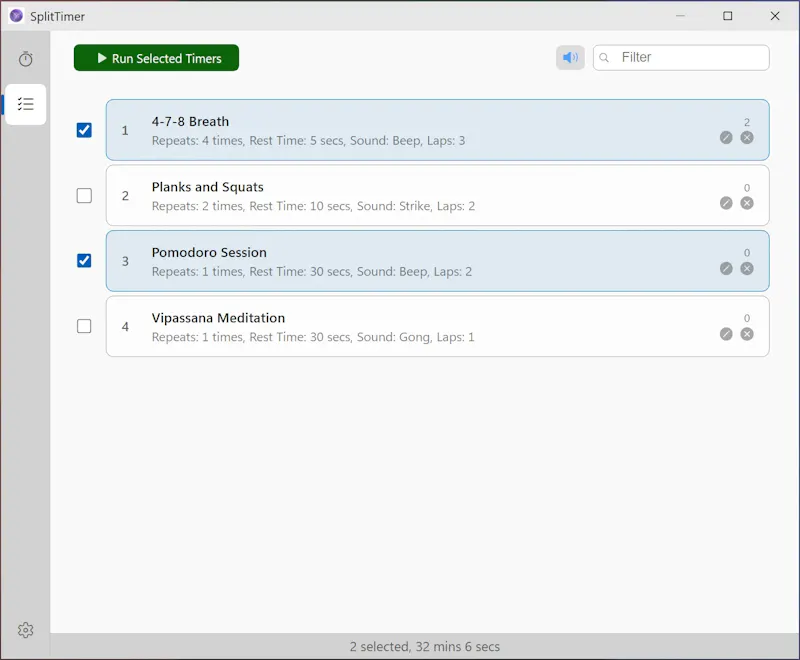Check the Vipassana Meditation checkbox
The height and width of the screenshot is (660, 800).
84,326
